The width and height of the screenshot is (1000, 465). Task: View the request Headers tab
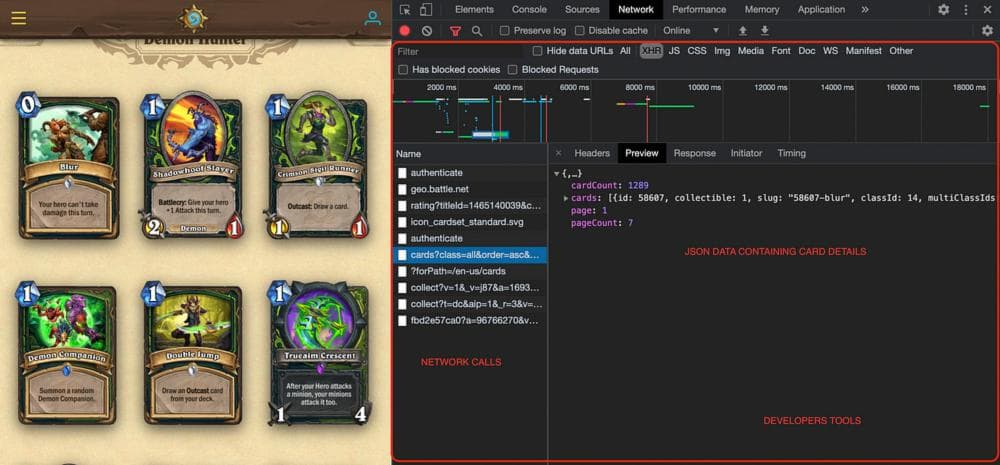tap(592, 153)
